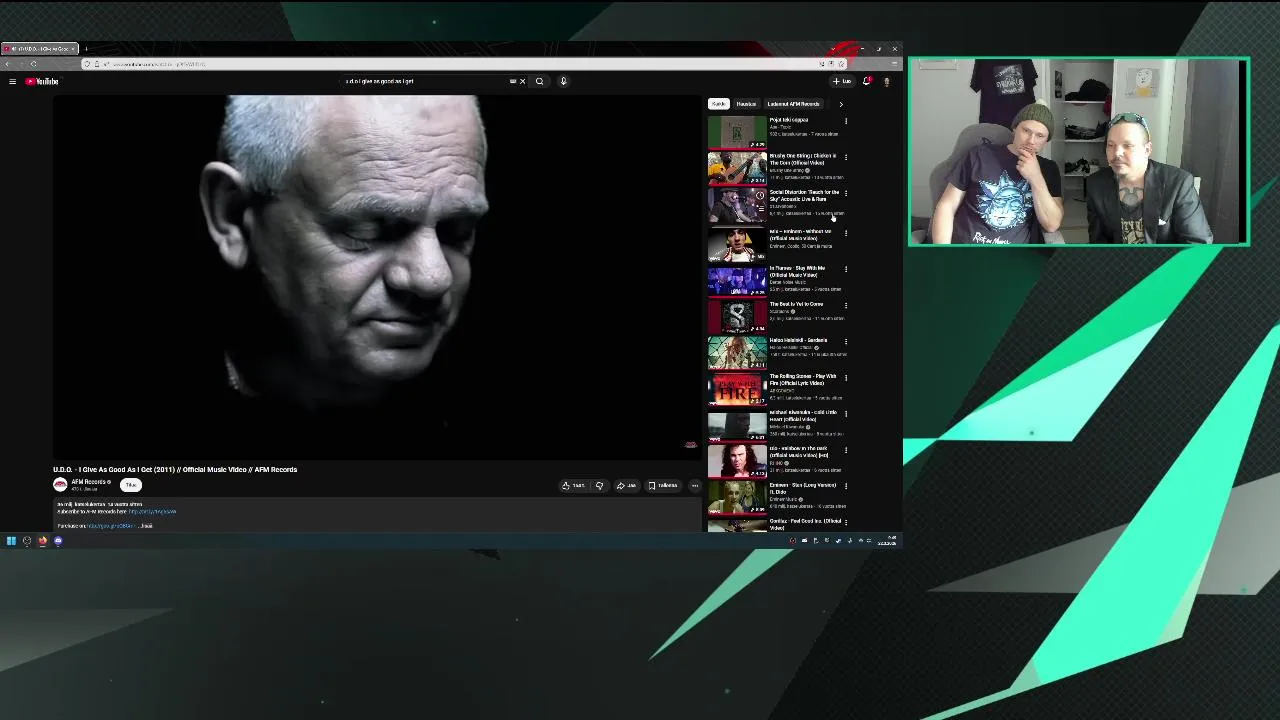Open Eminem Without Me title
The image size is (1280, 720).
click(800, 235)
